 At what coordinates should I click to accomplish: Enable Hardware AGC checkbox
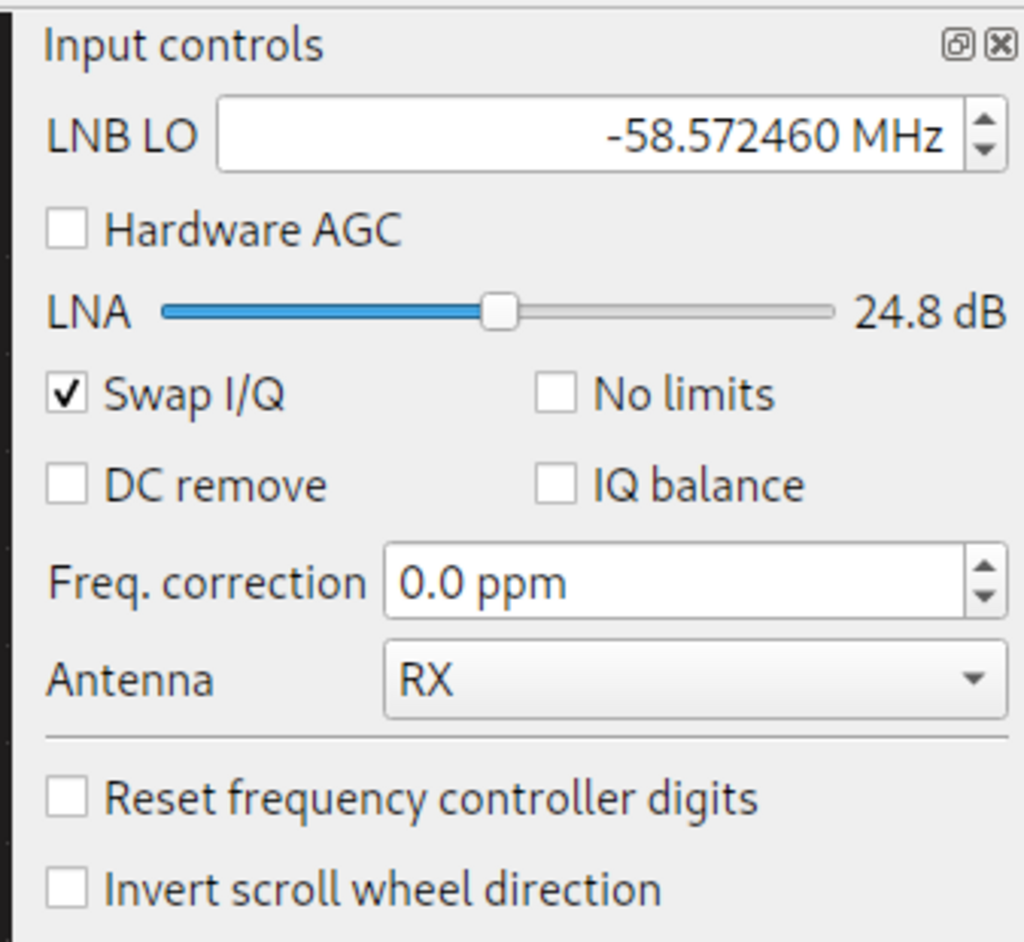pyautogui.click(x=66, y=229)
